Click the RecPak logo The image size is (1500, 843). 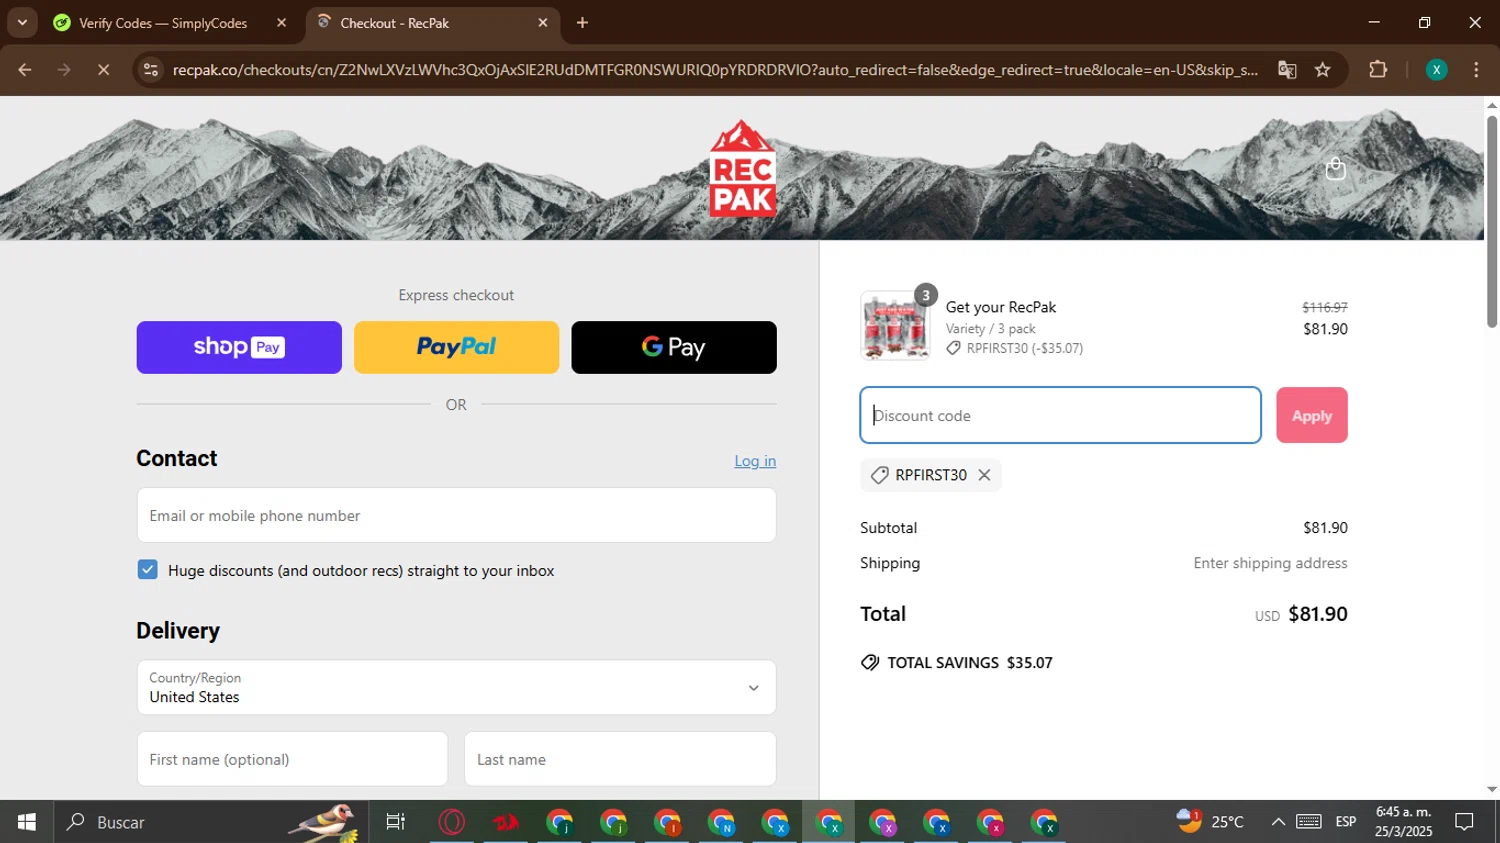pyautogui.click(x=742, y=168)
